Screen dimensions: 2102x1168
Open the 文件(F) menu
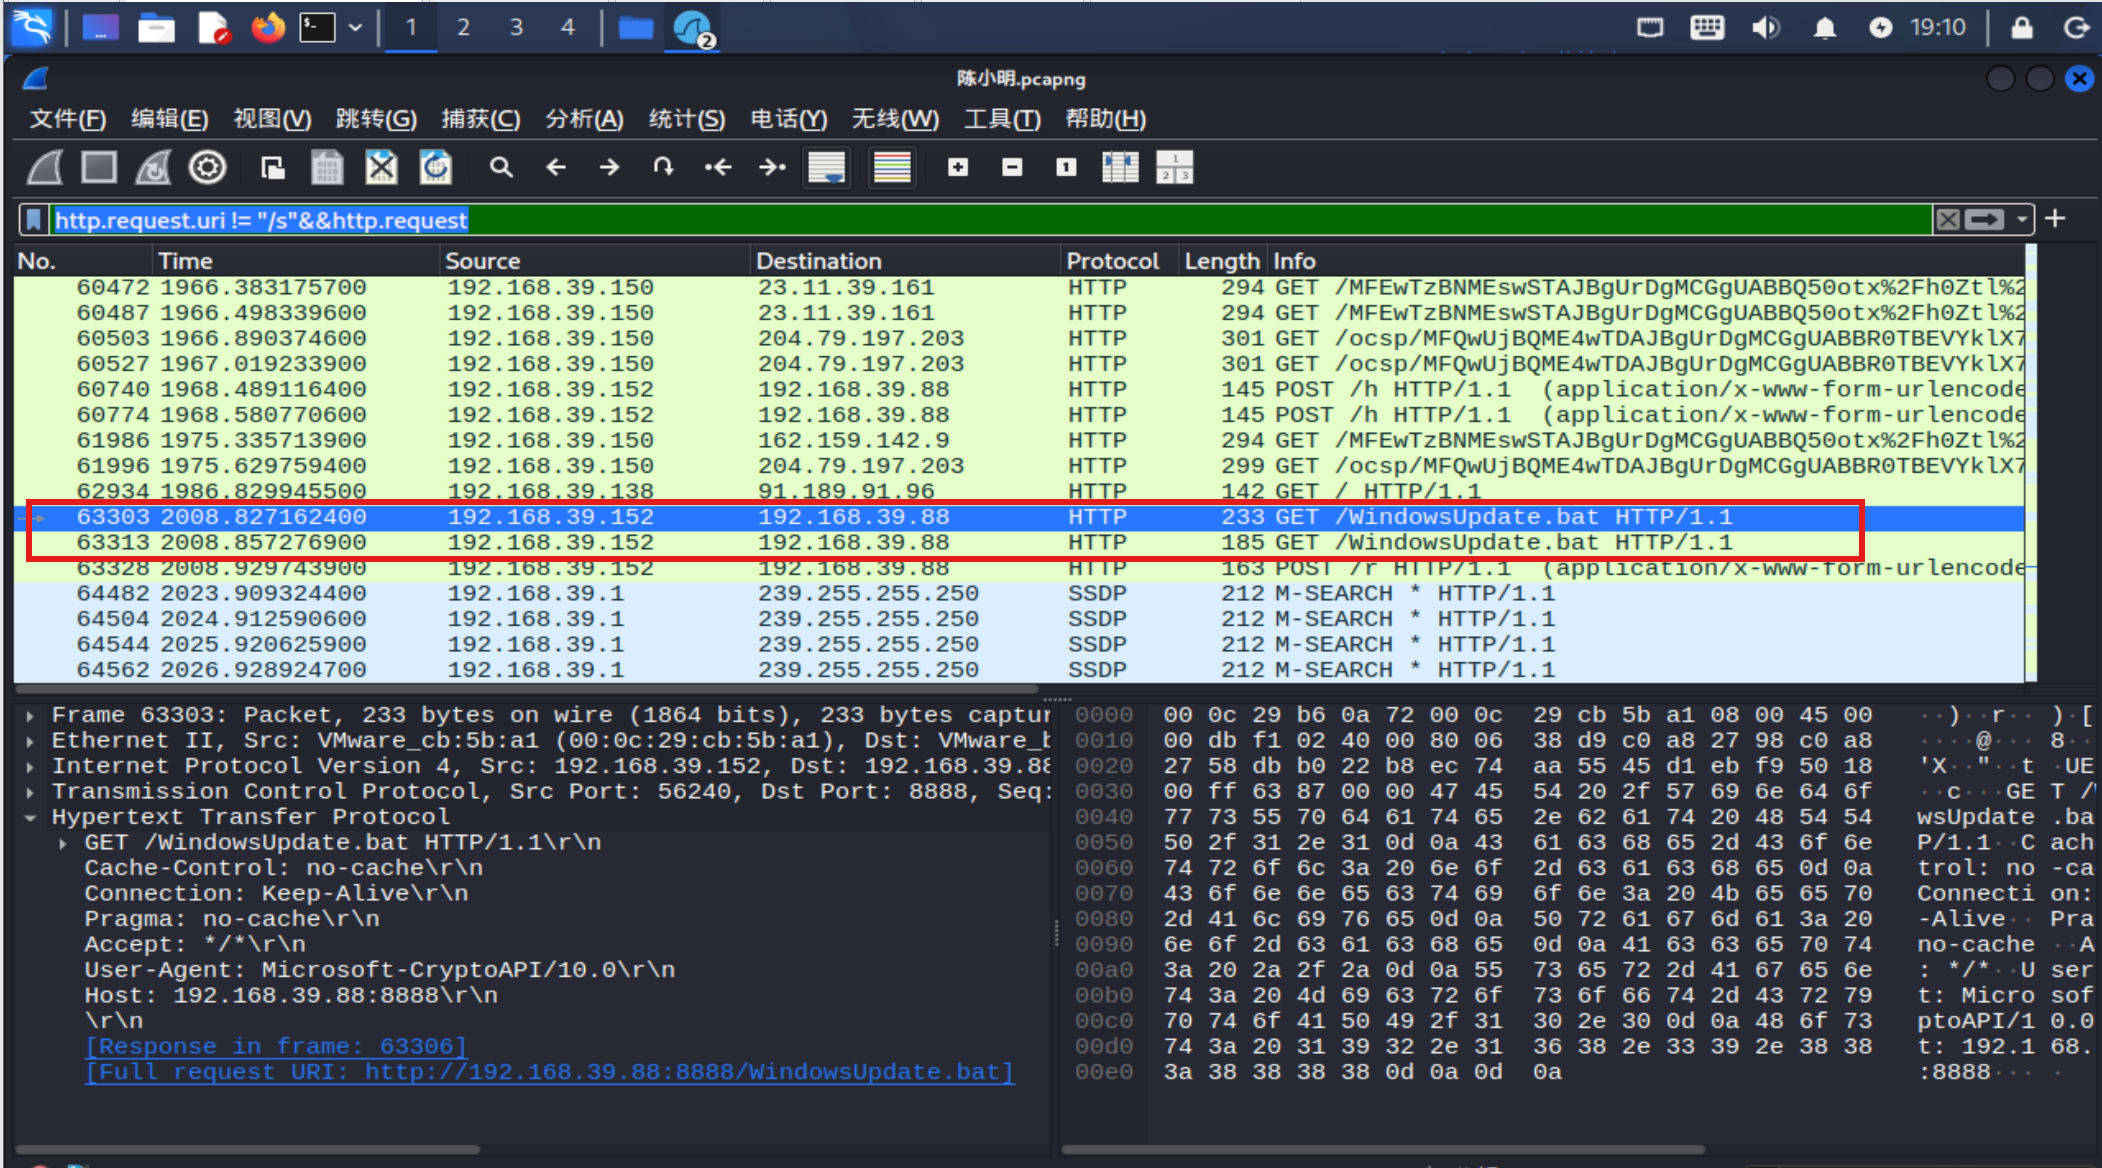coord(67,119)
